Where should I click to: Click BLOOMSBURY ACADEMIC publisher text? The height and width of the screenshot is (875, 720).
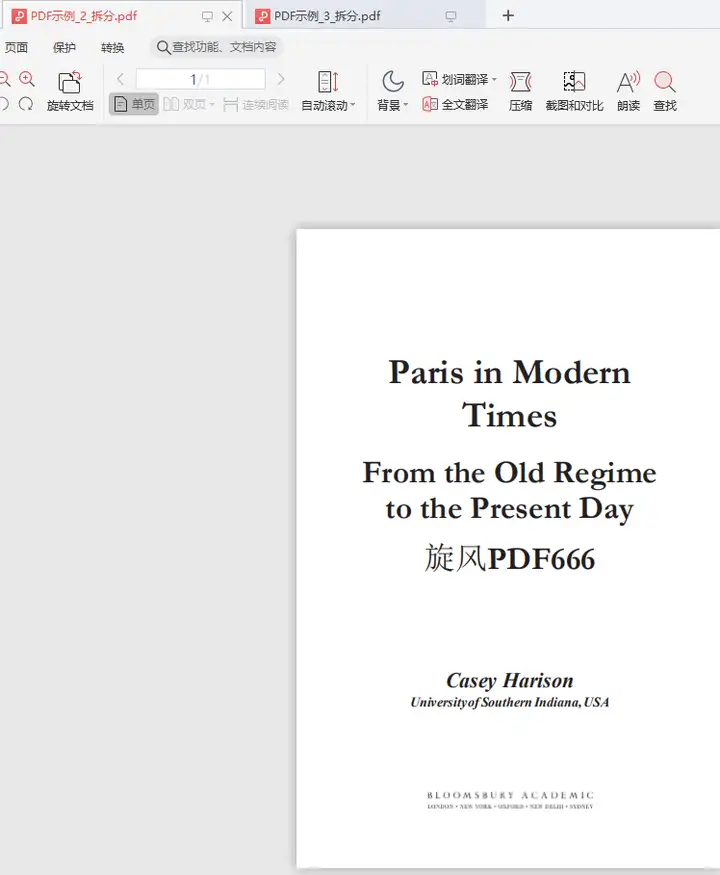[x=510, y=795]
